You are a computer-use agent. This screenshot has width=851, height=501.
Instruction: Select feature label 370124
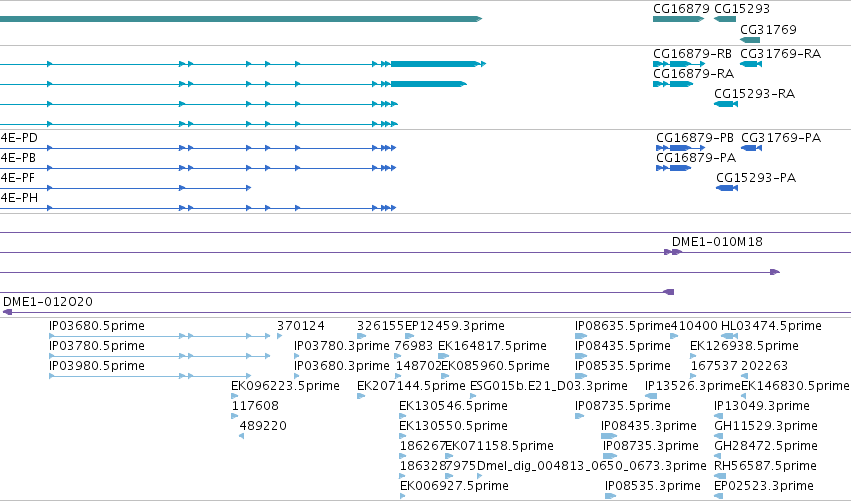click(301, 326)
